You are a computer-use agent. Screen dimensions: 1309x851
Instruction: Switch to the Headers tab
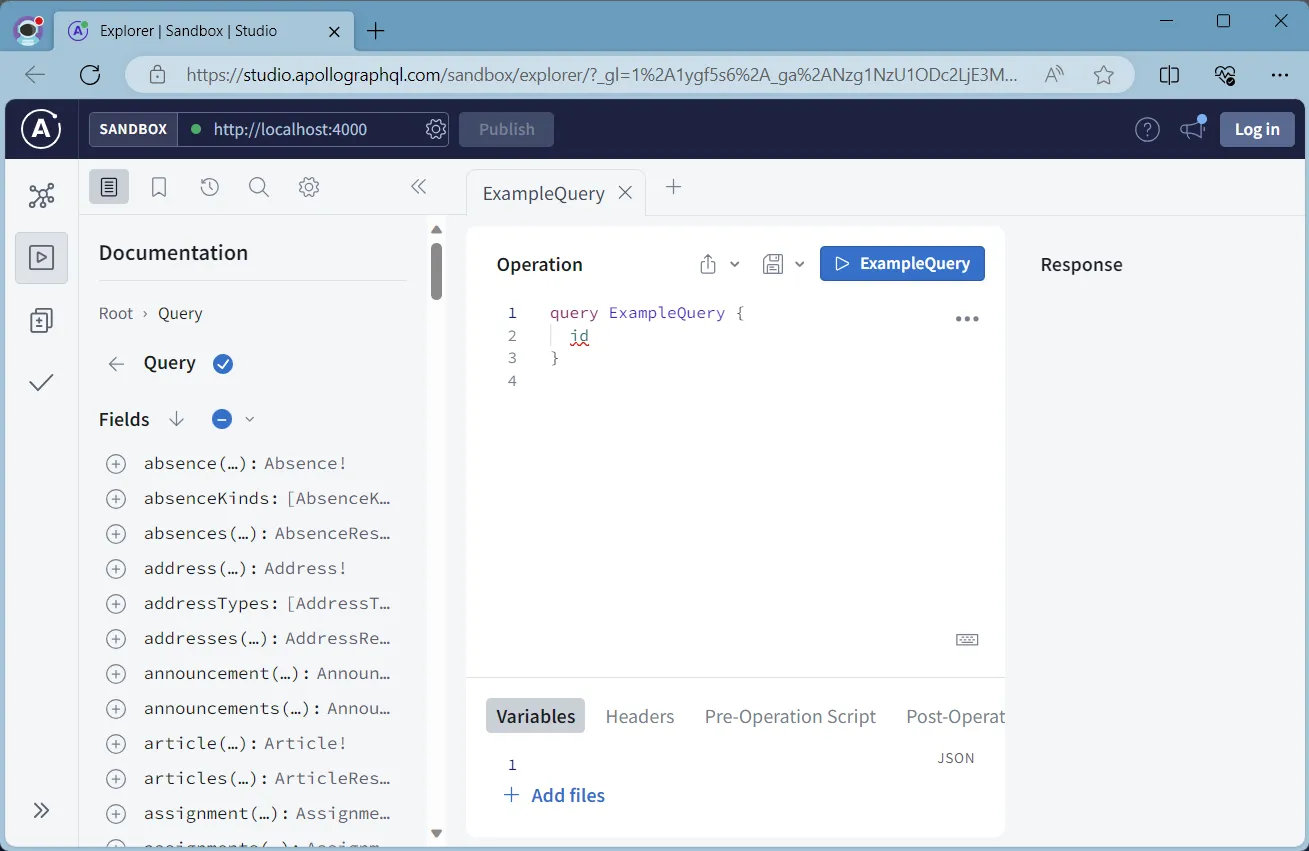click(x=640, y=716)
